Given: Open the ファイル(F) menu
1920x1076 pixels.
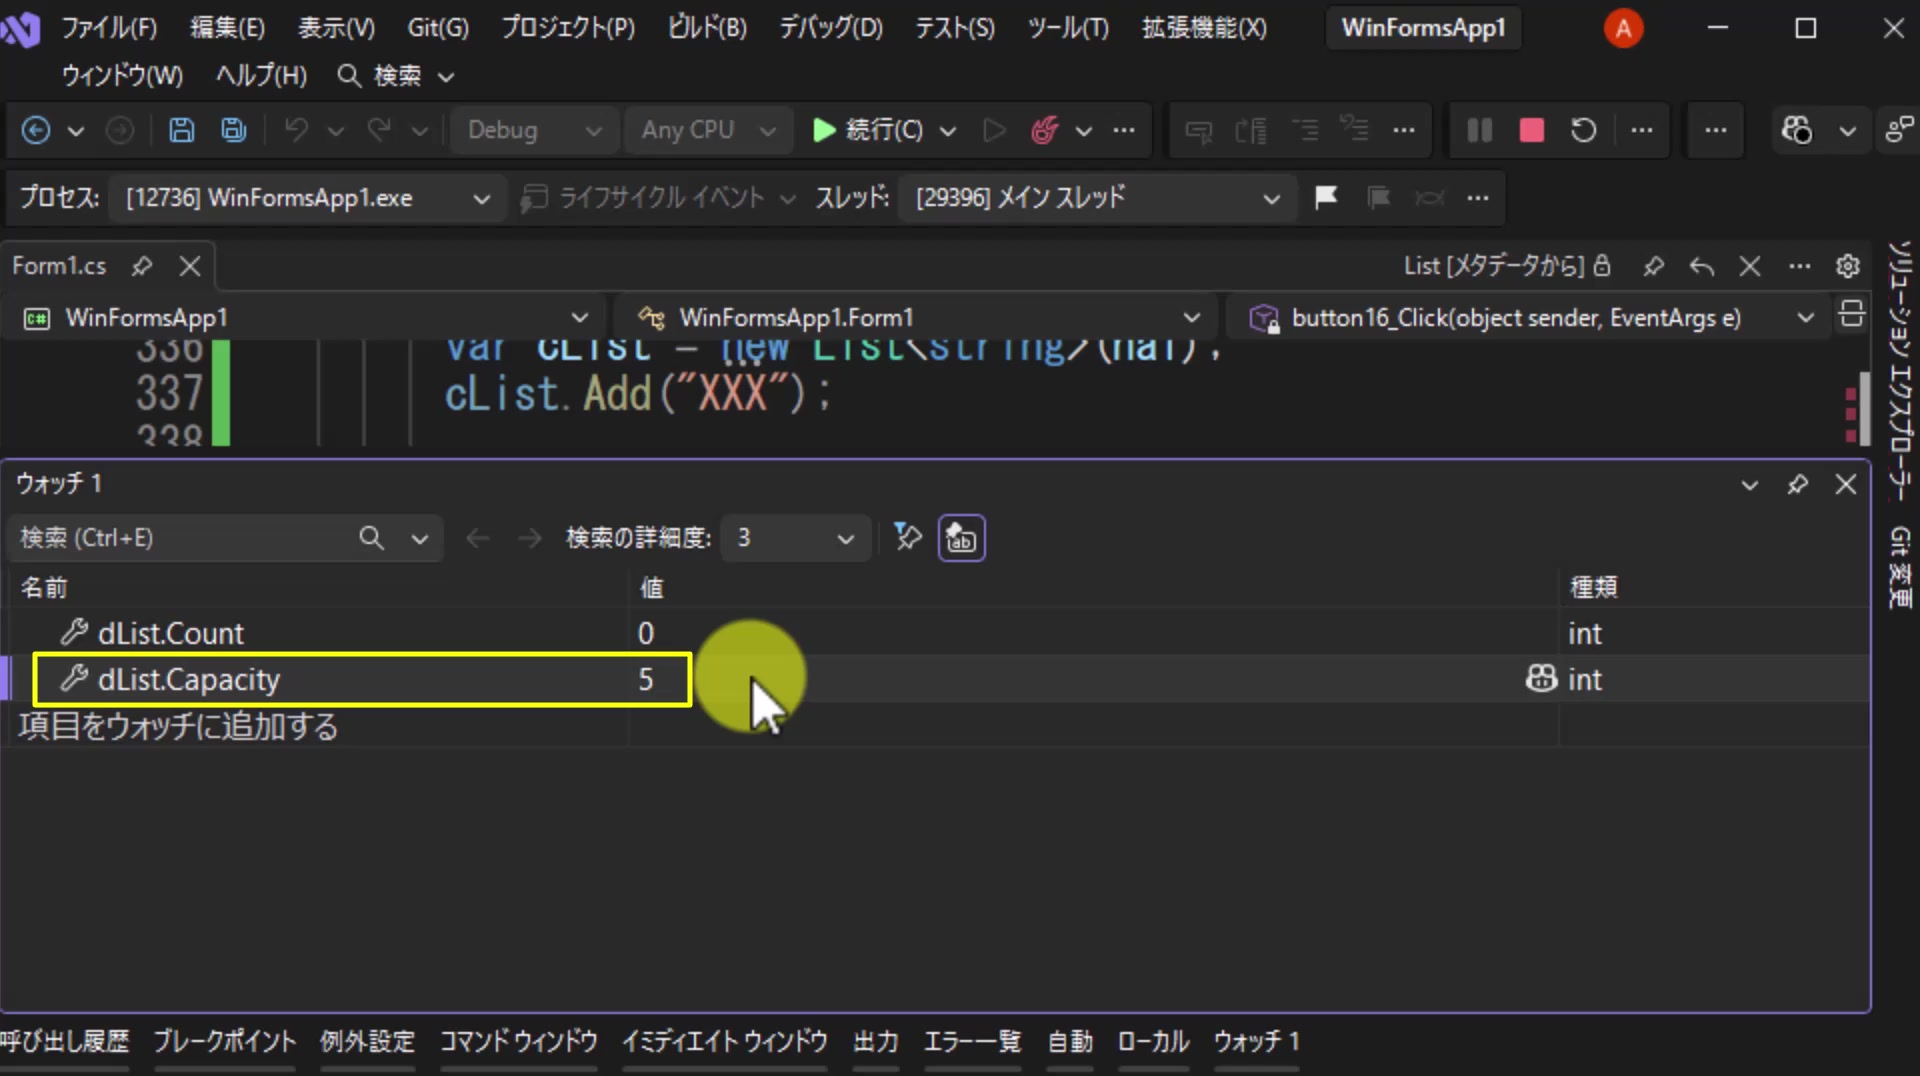Looking at the screenshot, I should (x=109, y=28).
